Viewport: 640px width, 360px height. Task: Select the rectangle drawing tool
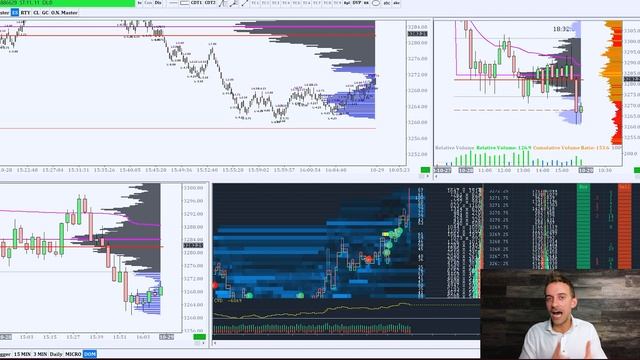click(184, 3)
